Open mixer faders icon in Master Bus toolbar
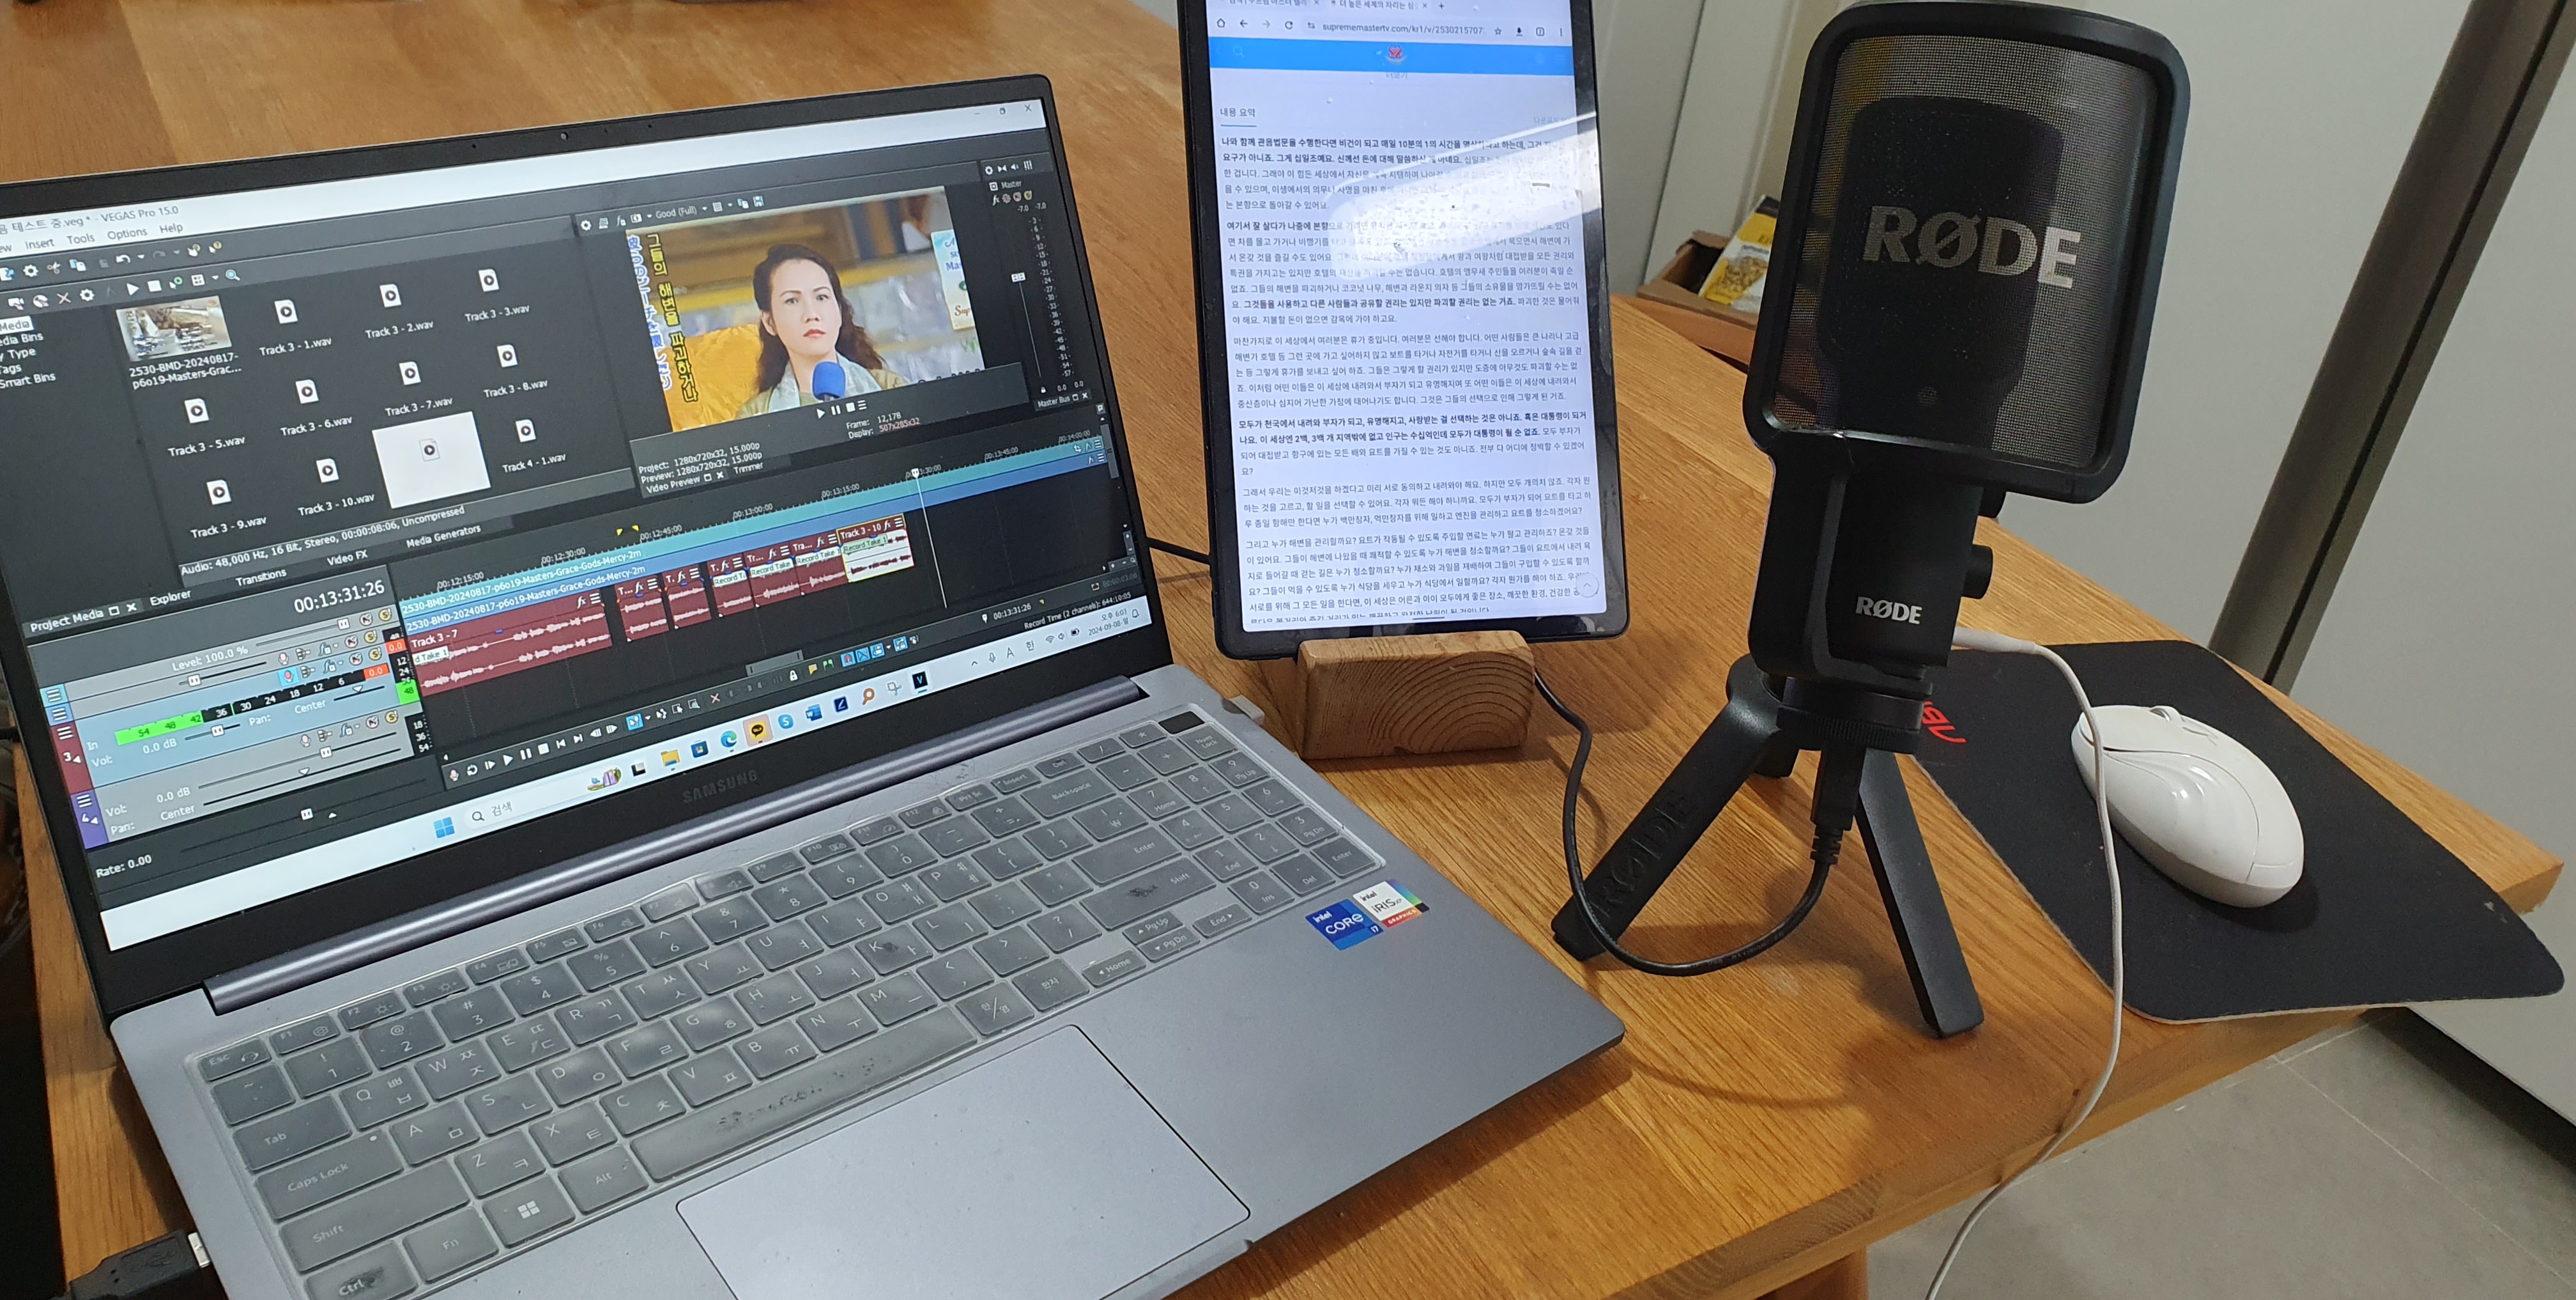The width and height of the screenshot is (2576, 1300). pos(1029,166)
